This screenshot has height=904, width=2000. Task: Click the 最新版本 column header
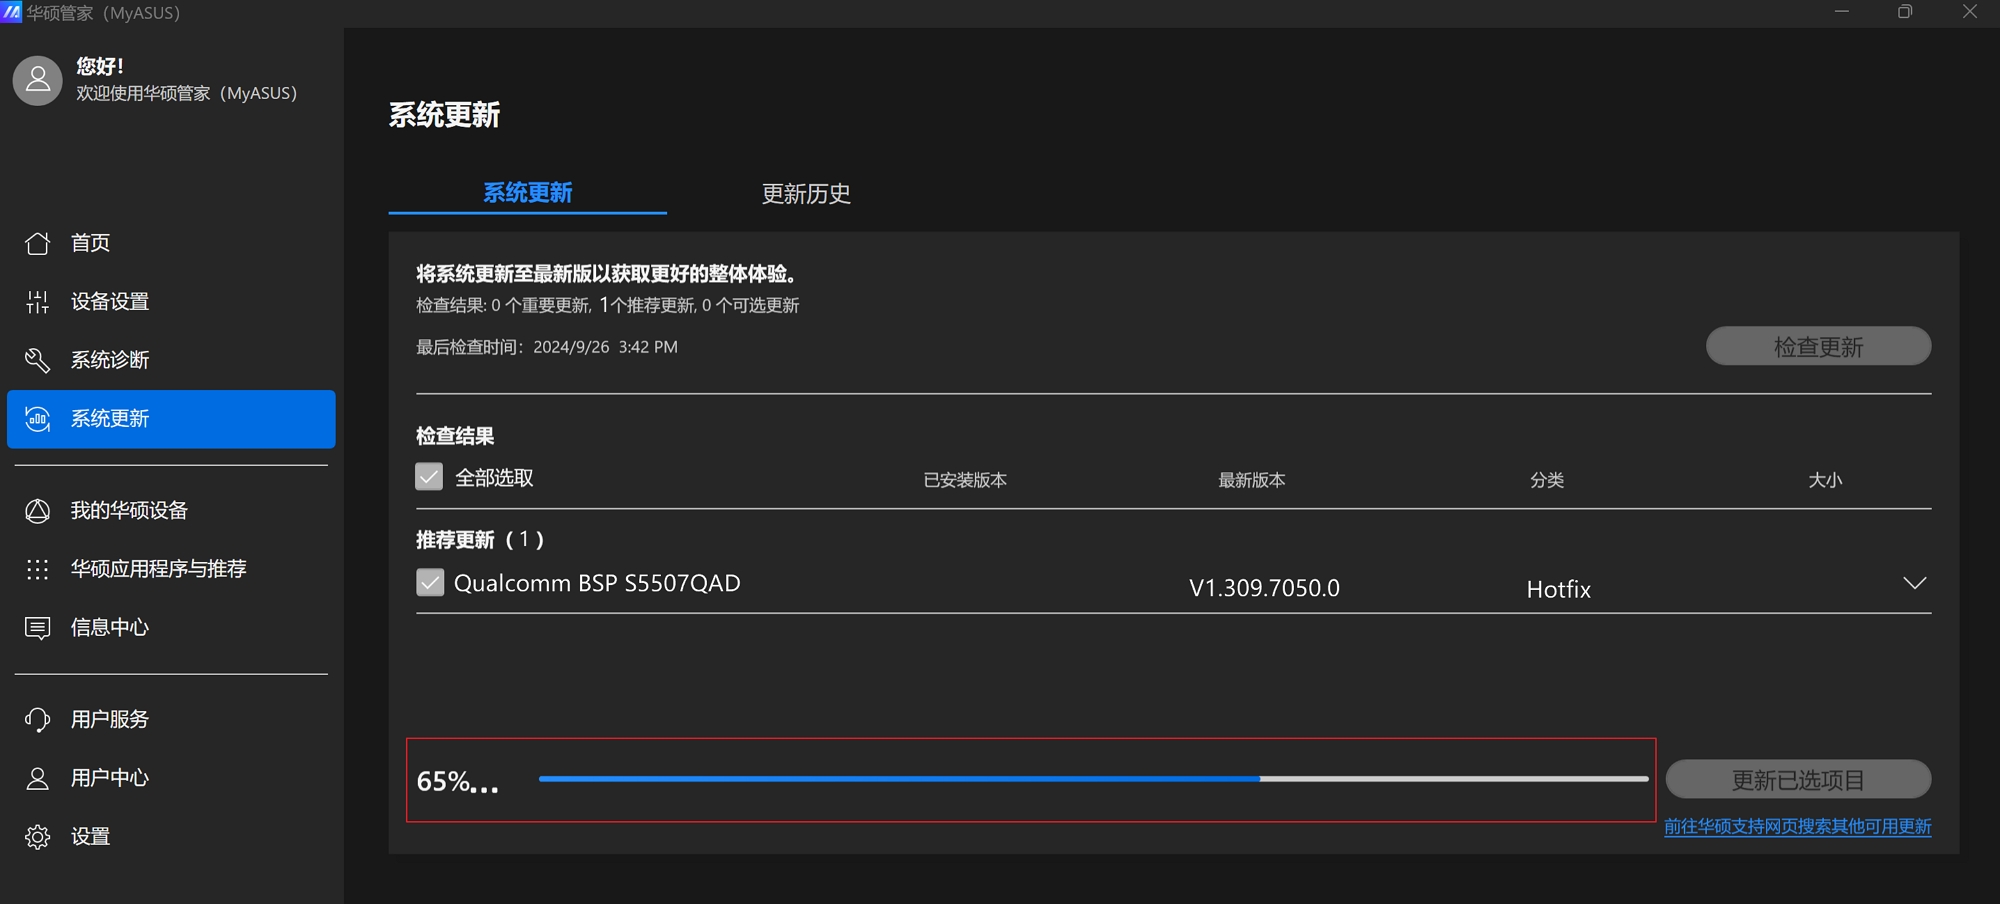[x=1251, y=480]
